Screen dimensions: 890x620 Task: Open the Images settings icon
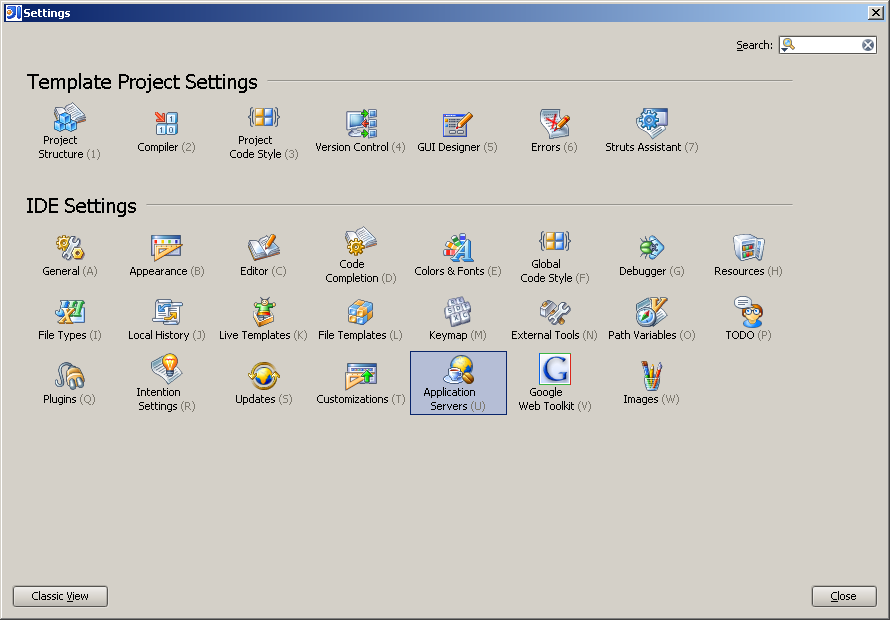point(652,376)
